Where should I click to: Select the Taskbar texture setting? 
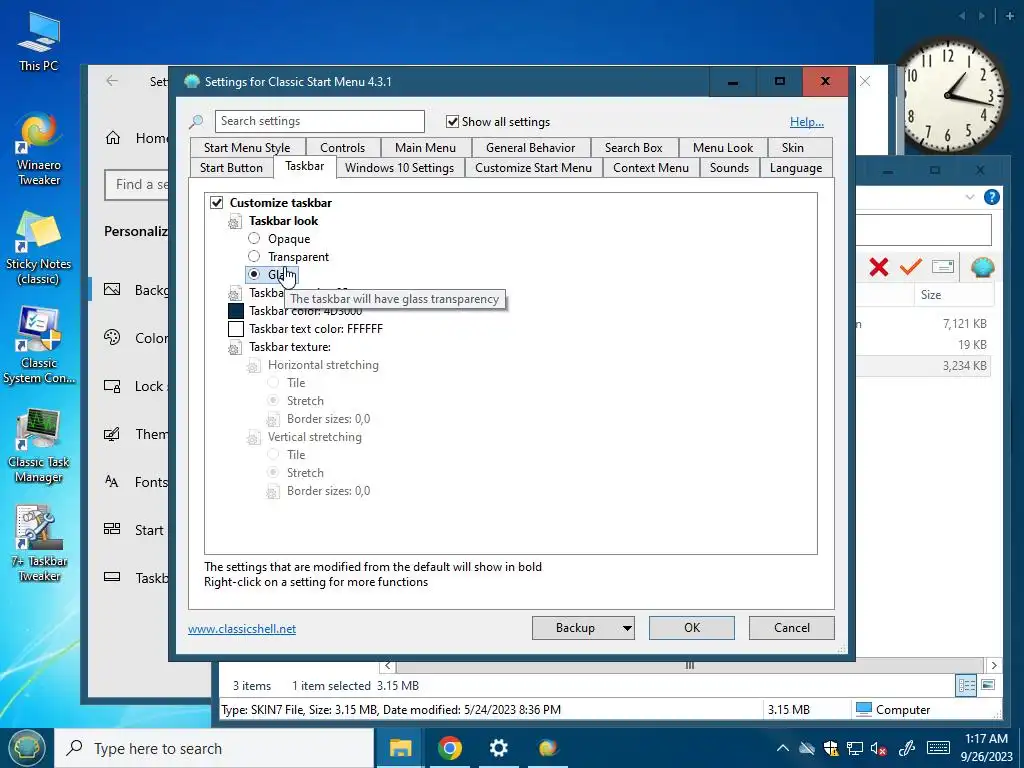click(x=290, y=347)
